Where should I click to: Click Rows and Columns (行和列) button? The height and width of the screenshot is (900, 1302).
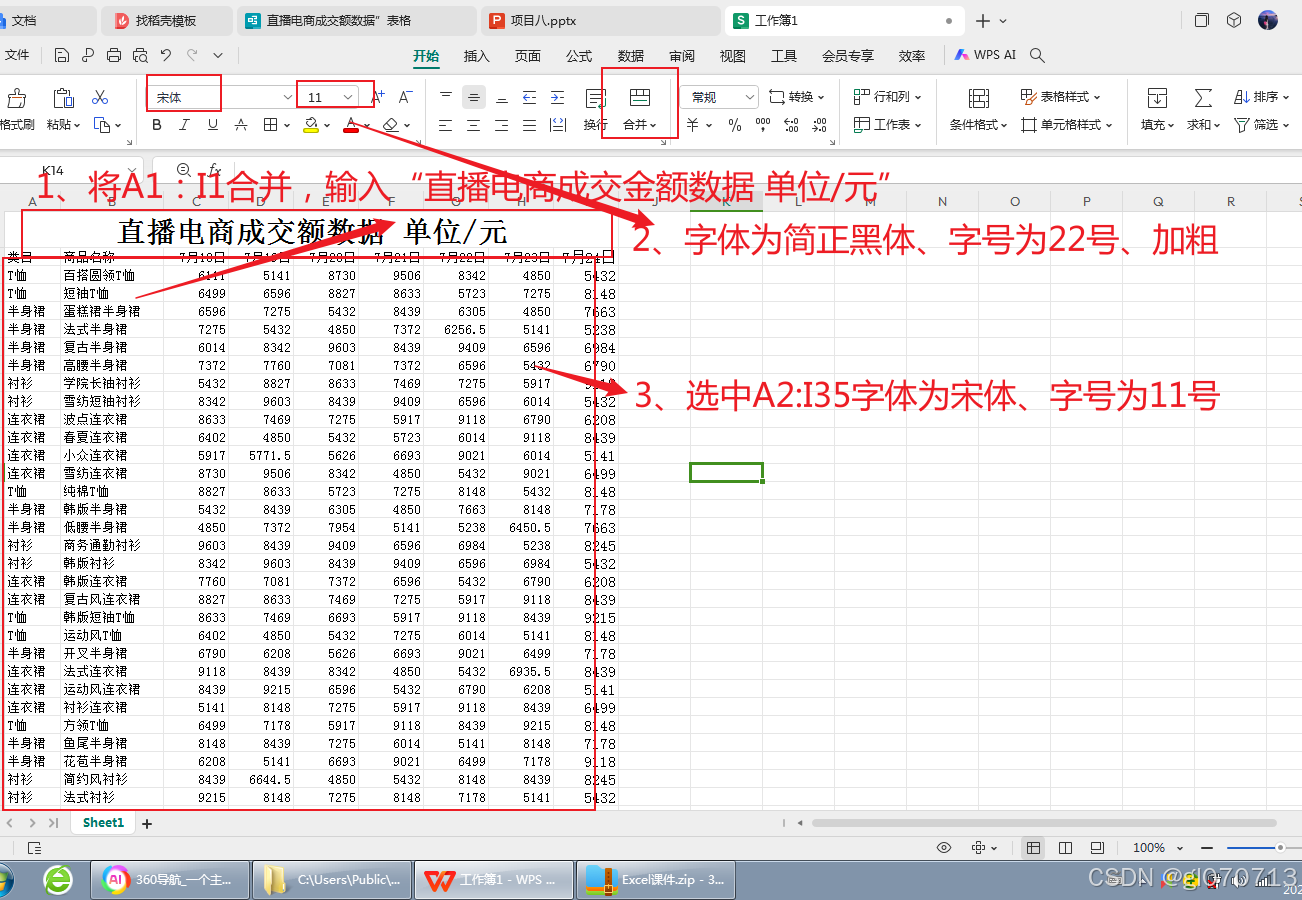[x=888, y=97]
